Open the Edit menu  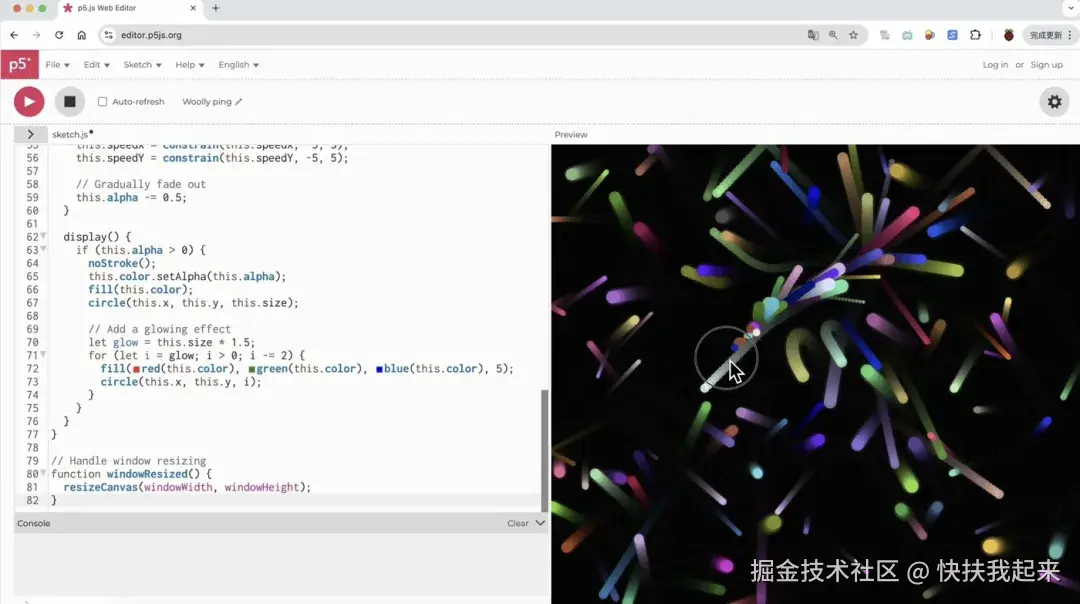point(96,65)
